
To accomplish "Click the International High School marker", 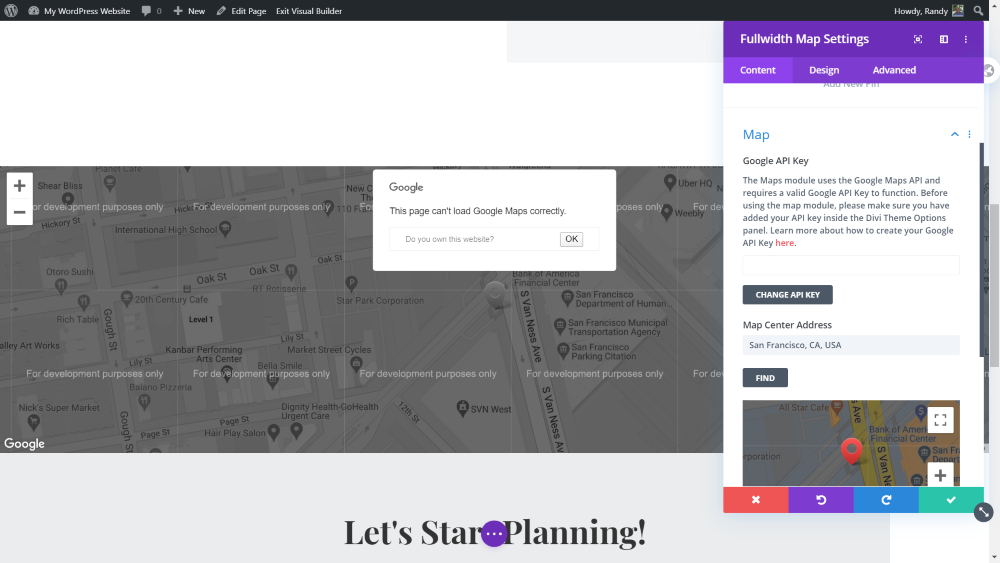I will pos(224,228).
